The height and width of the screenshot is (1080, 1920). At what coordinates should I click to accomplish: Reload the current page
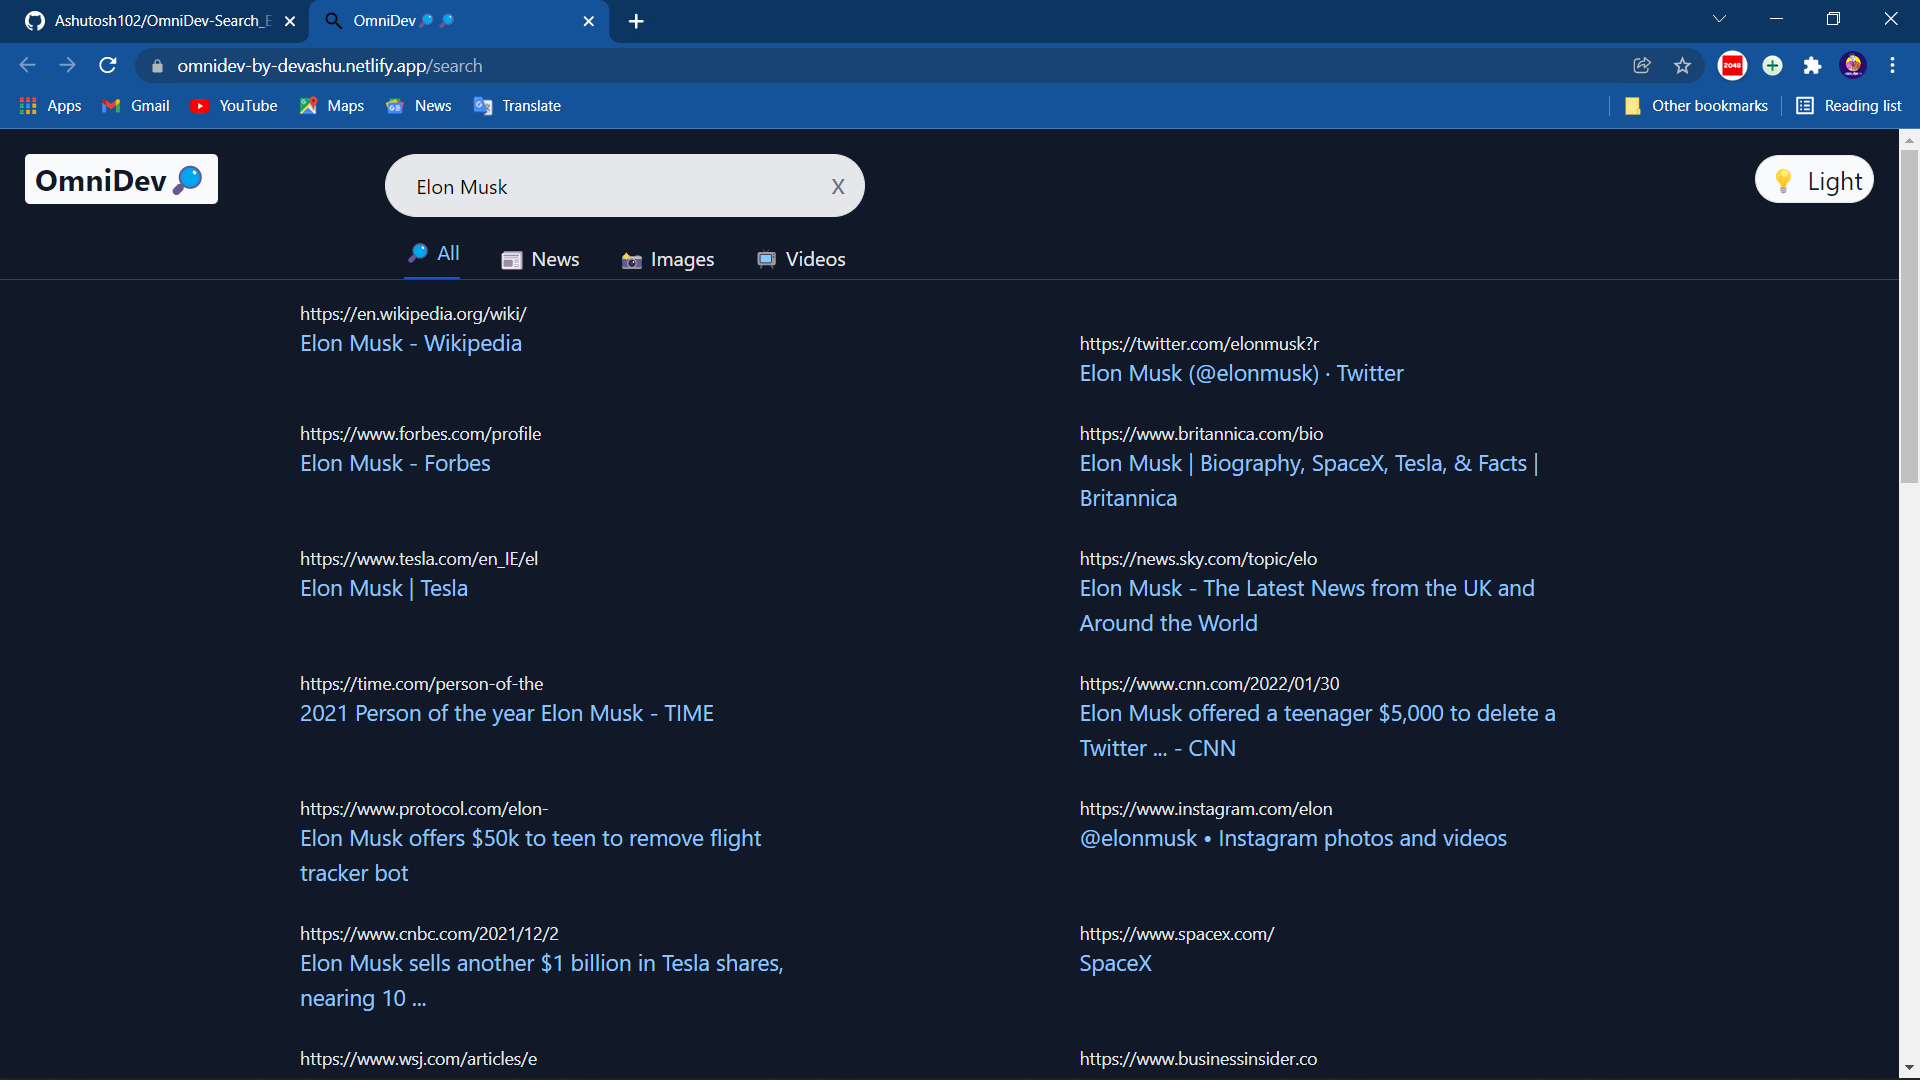(108, 65)
